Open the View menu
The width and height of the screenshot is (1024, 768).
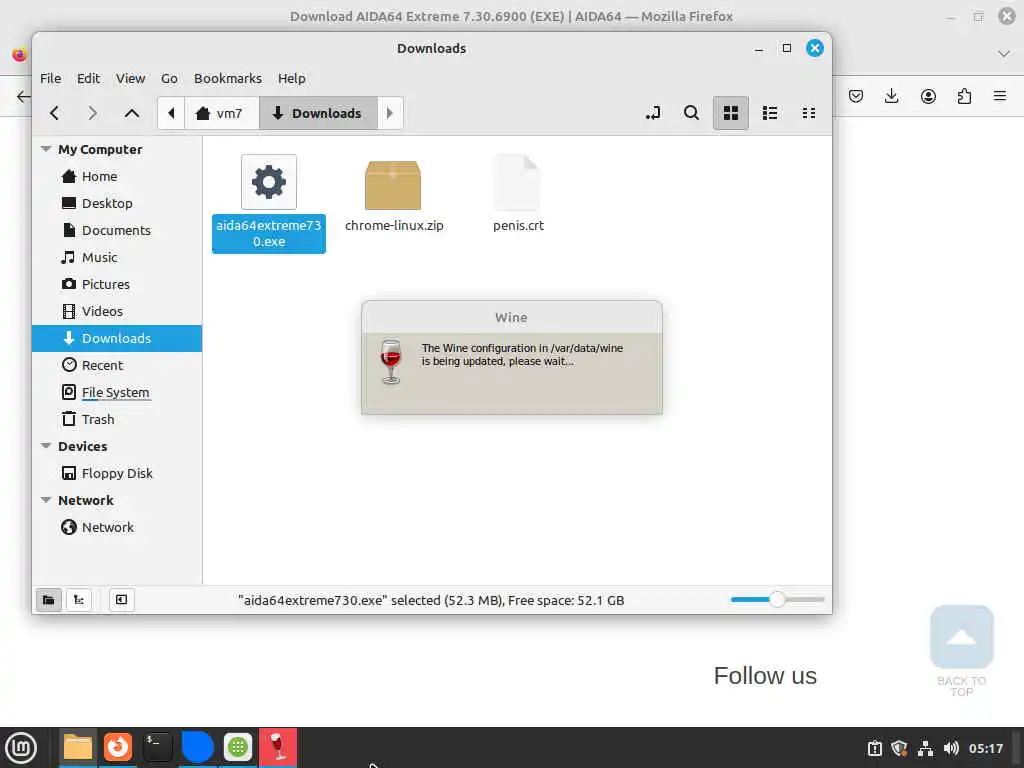[x=131, y=78]
